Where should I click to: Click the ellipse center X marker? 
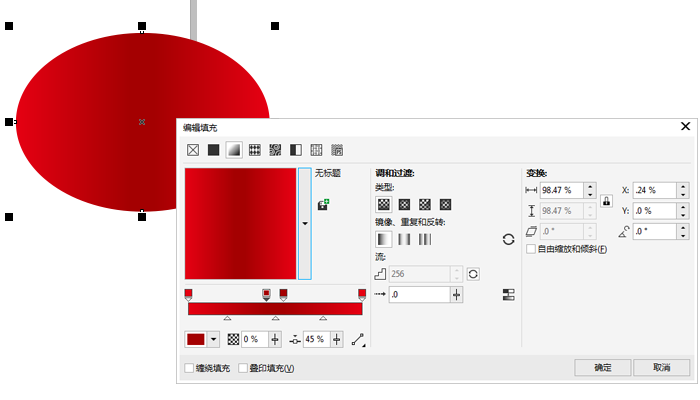pos(142,122)
